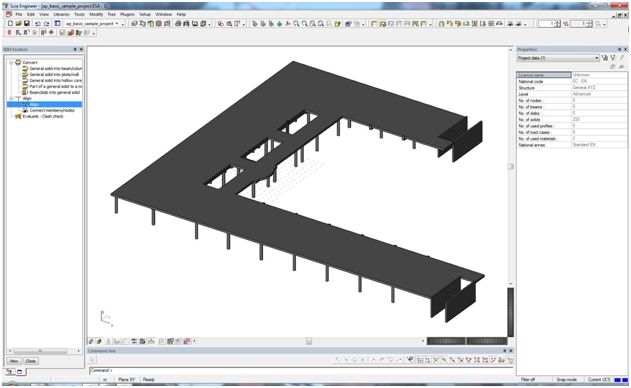Open the Plugins menu
Image resolution: width=631 pixels, height=388 pixels.
point(127,14)
